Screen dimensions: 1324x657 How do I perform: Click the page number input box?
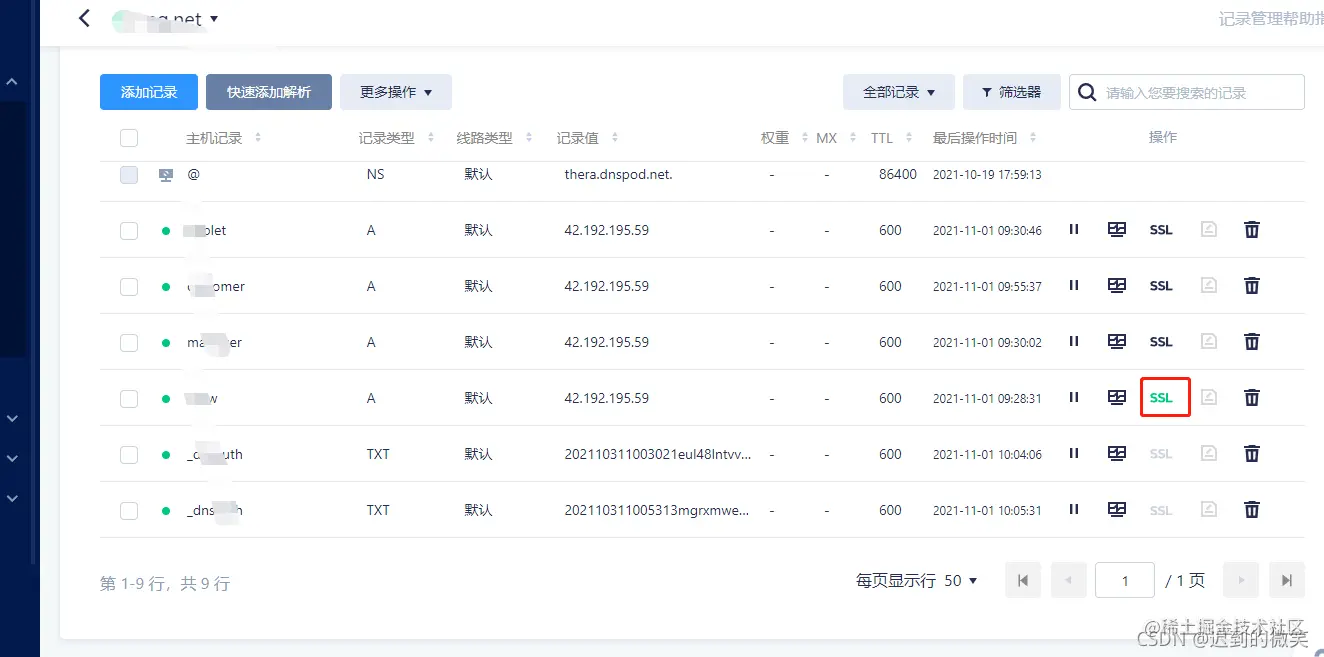(x=1125, y=580)
